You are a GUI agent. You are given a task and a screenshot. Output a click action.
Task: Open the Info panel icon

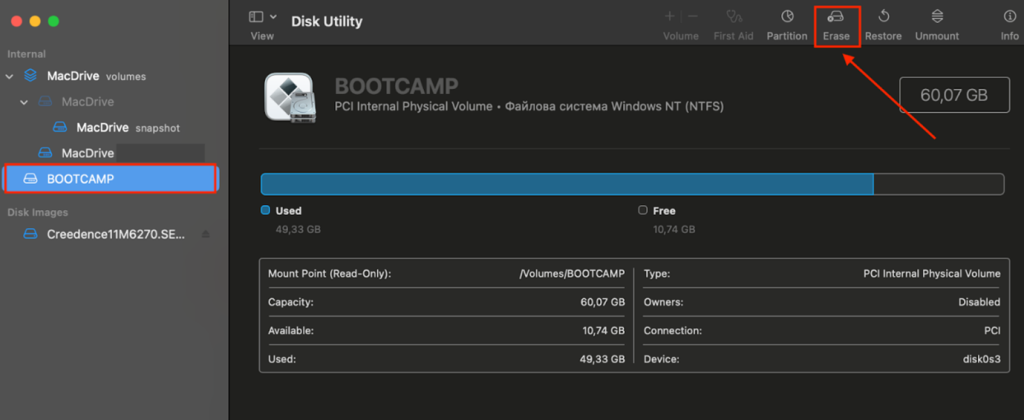[1010, 16]
